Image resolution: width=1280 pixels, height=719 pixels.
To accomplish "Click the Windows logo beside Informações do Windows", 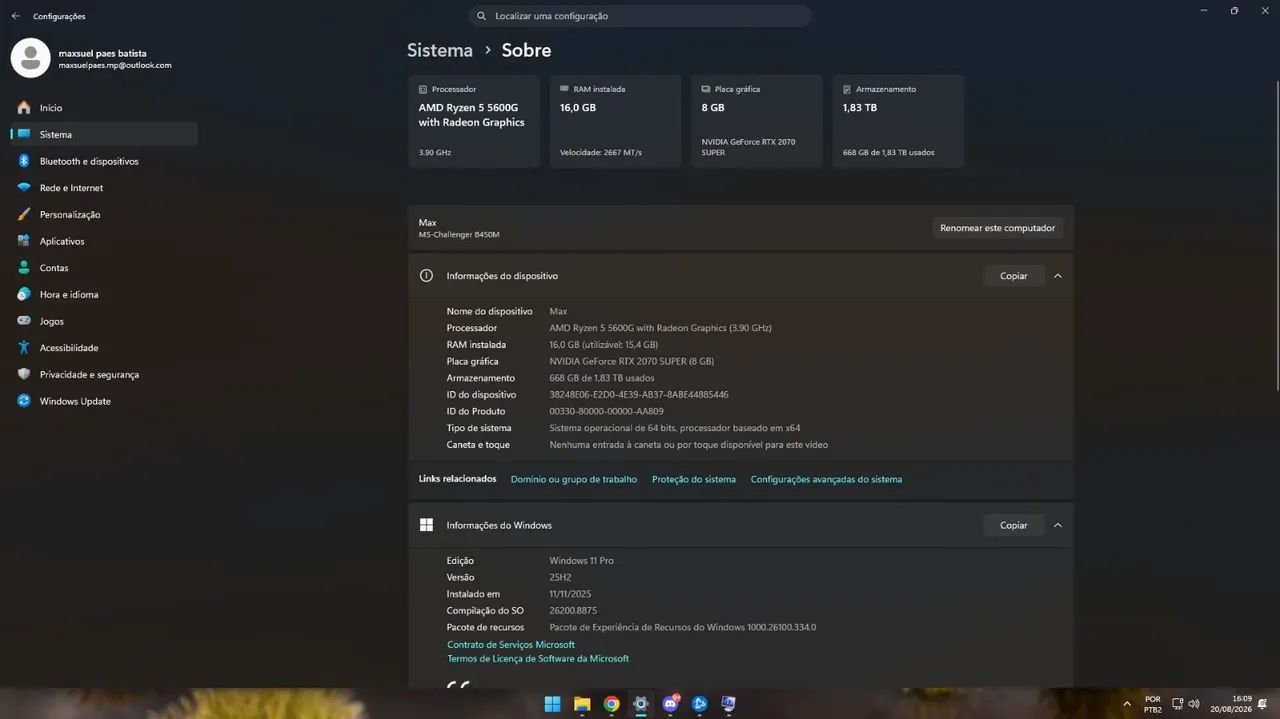I will (x=426, y=525).
